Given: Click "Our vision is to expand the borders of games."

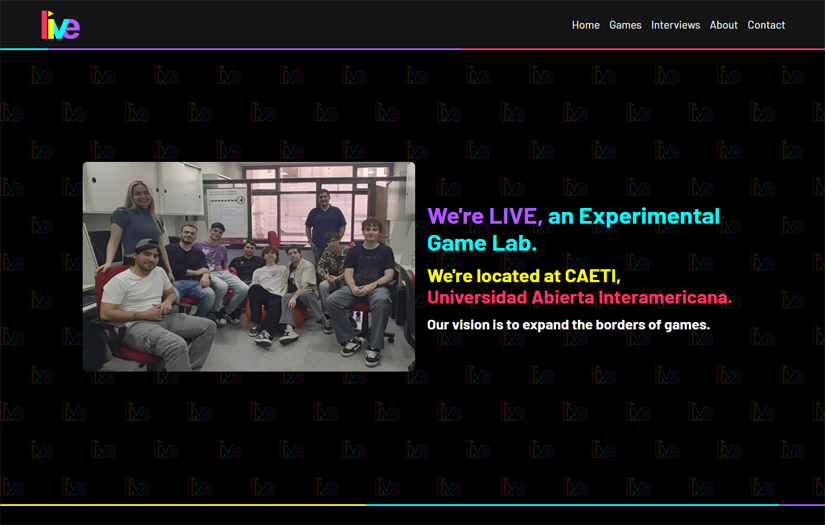Looking at the screenshot, I should point(568,325).
